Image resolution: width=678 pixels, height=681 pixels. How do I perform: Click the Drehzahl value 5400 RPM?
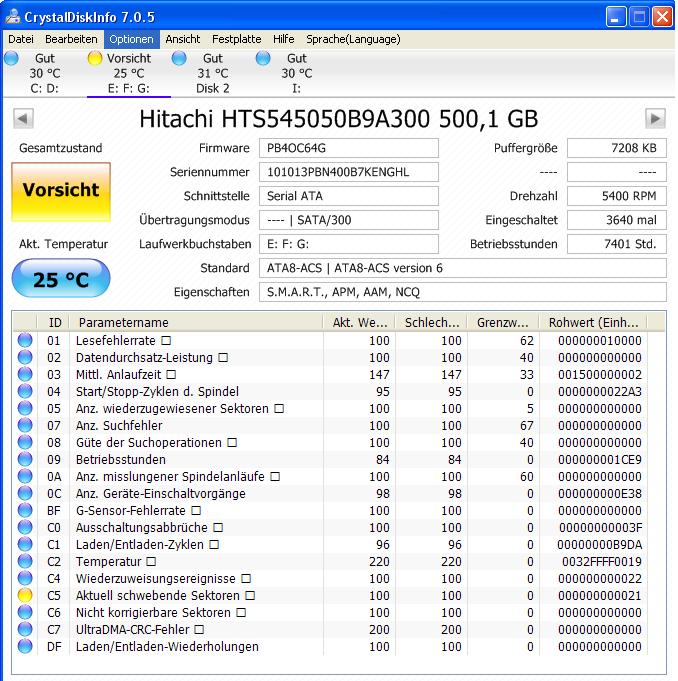point(617,196)
